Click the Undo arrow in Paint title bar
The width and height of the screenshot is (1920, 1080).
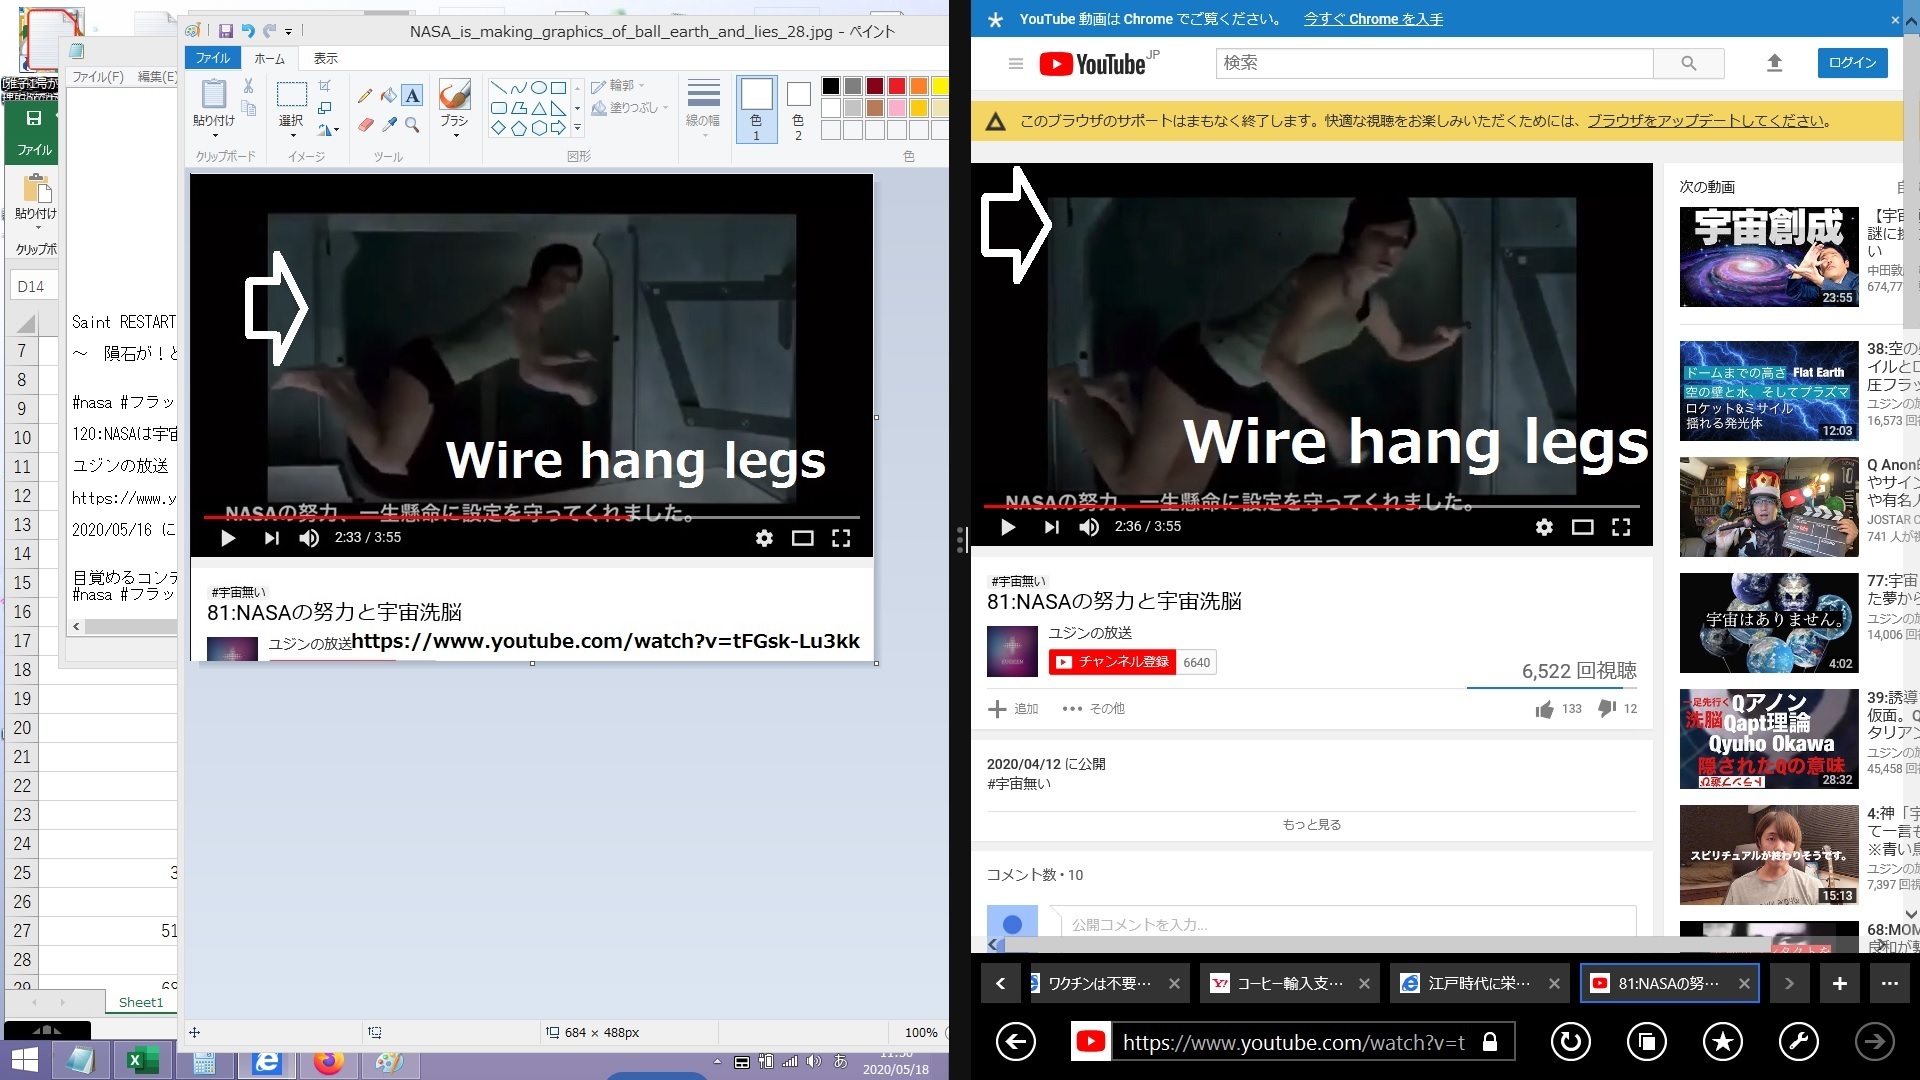click(248, 31)
